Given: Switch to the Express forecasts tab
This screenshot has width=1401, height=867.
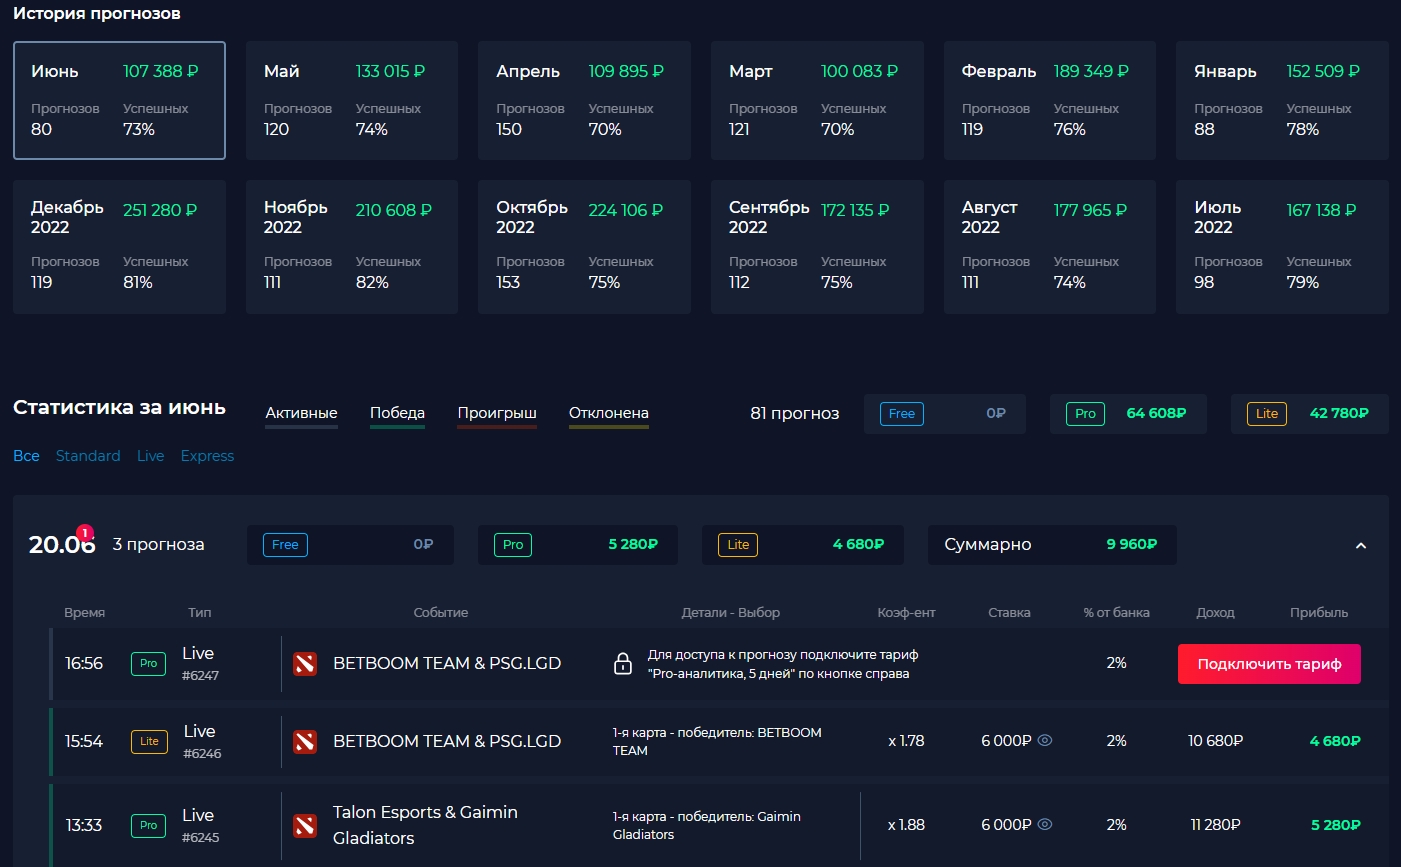Looking at the screenshot, I should [207, 456].
